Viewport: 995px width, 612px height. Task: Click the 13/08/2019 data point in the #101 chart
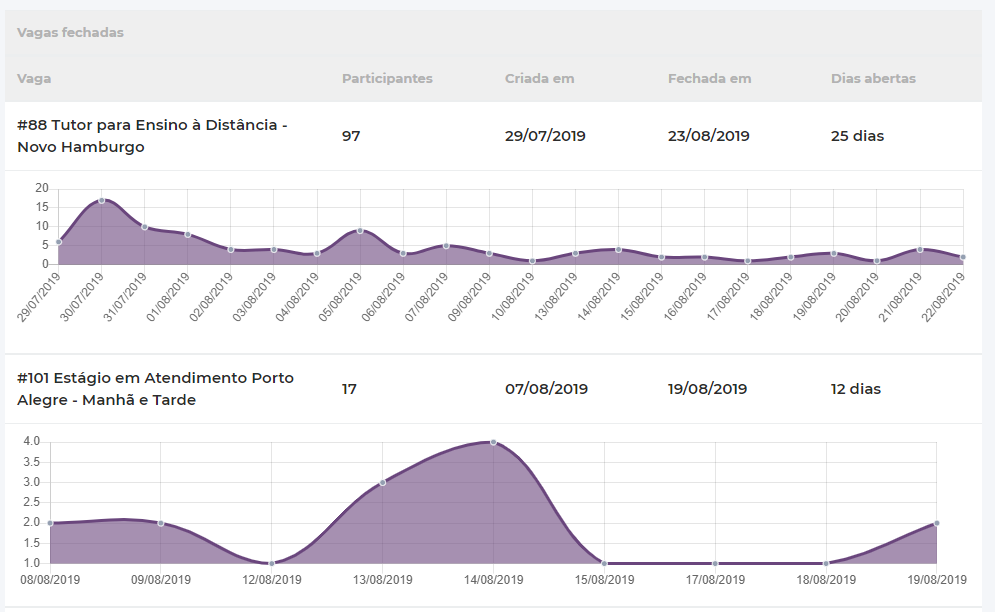tap(382, 483)
